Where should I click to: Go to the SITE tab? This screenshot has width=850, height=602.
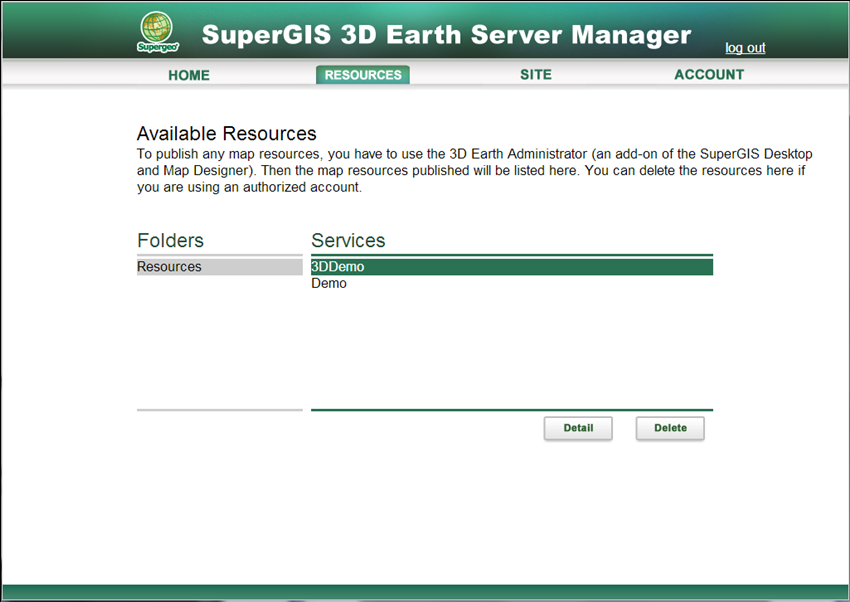coord(536,74)
